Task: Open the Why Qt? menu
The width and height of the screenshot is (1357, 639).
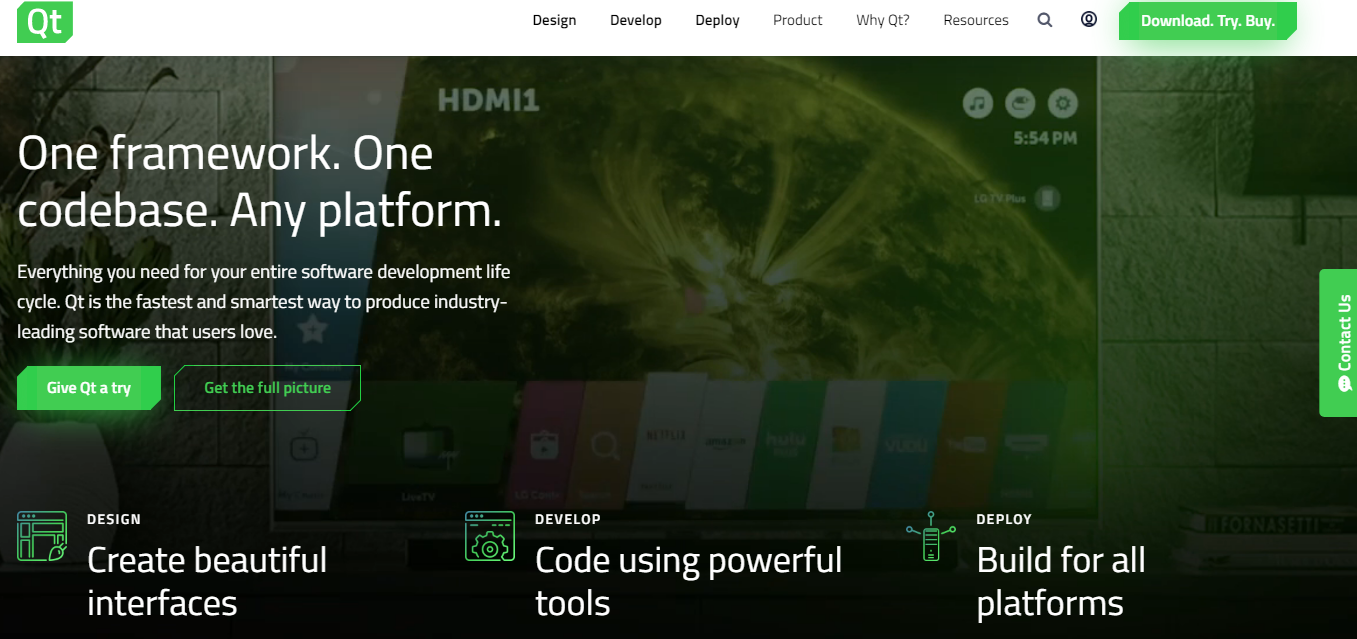Action: coord(883,20)
